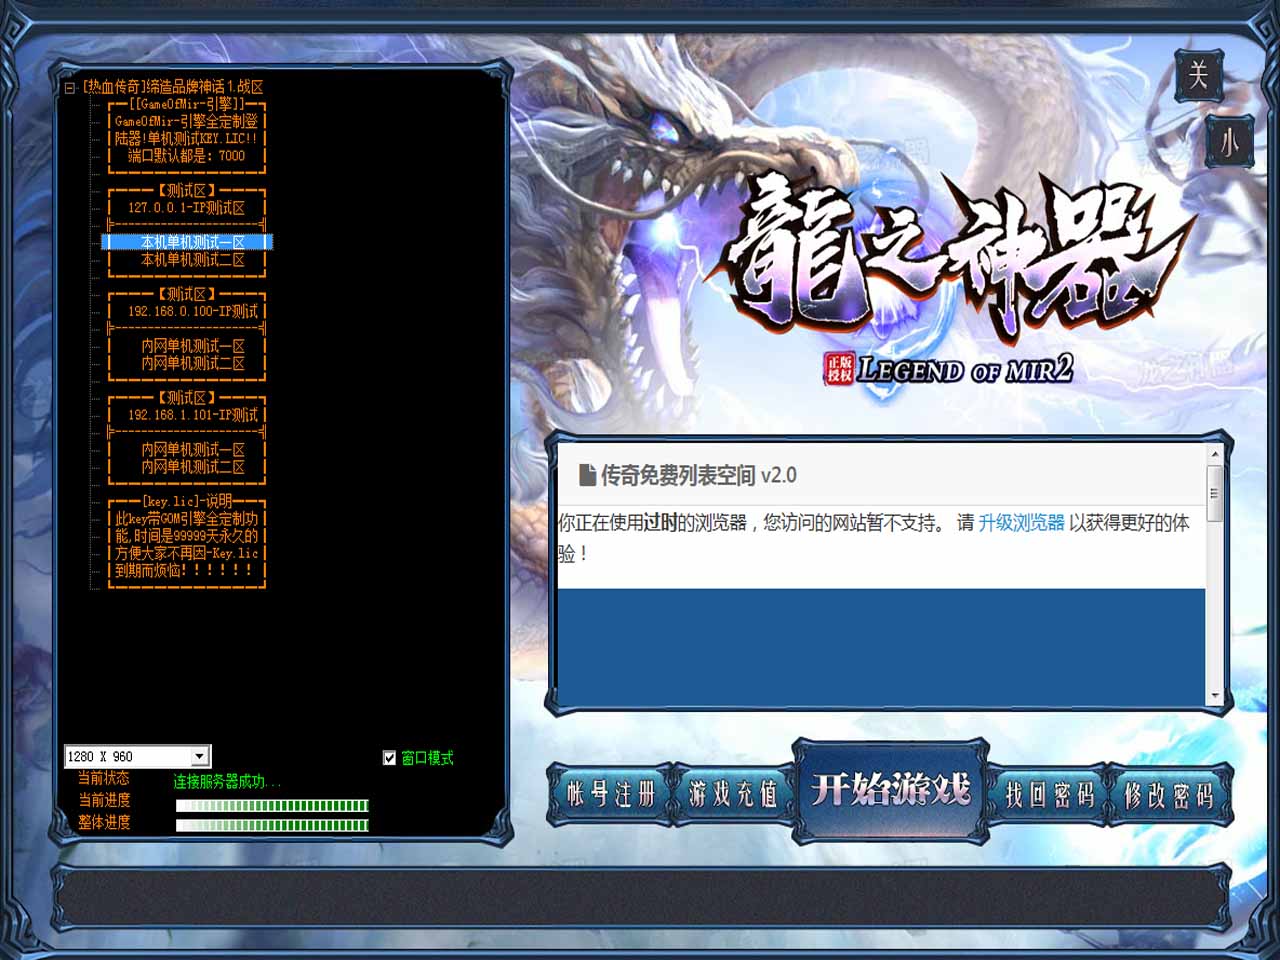Click the document icon beside 传奇免费列表空间
1280x960 pixels.
(587, 475)
